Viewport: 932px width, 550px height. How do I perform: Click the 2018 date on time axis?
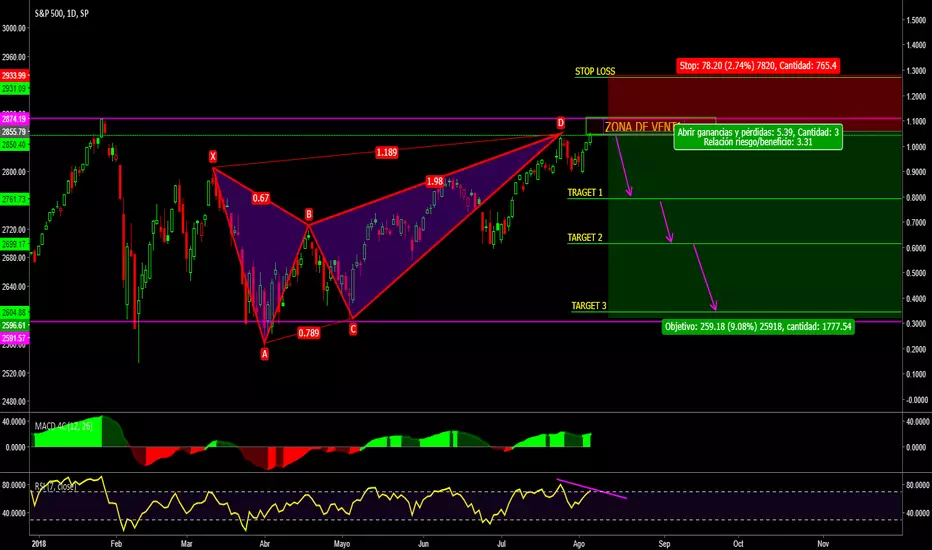(x=39, y=543)
